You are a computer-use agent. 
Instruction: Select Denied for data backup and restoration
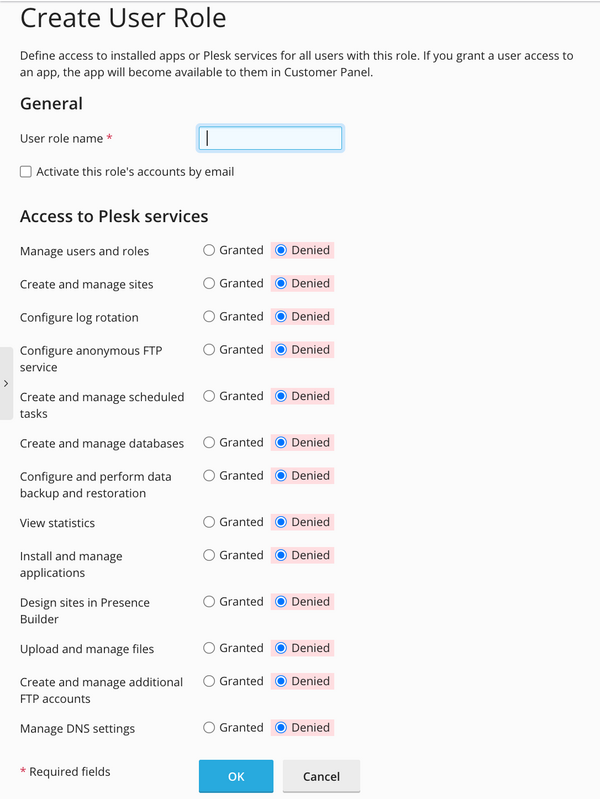pos(281,475)
